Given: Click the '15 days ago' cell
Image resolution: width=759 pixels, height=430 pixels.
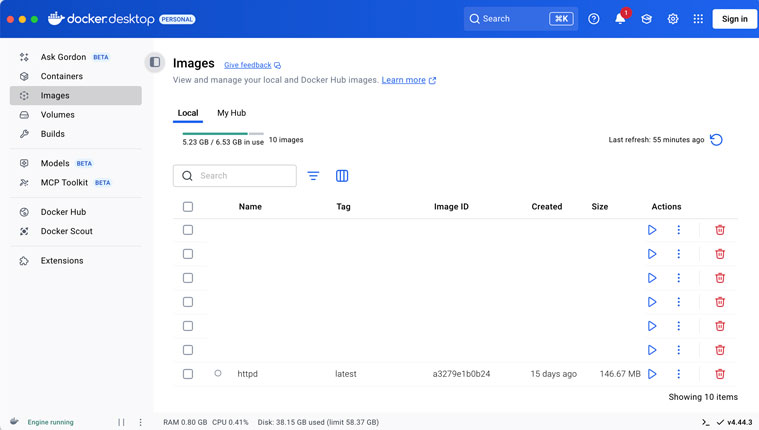Looking at the screenshot, I should 553,374.
